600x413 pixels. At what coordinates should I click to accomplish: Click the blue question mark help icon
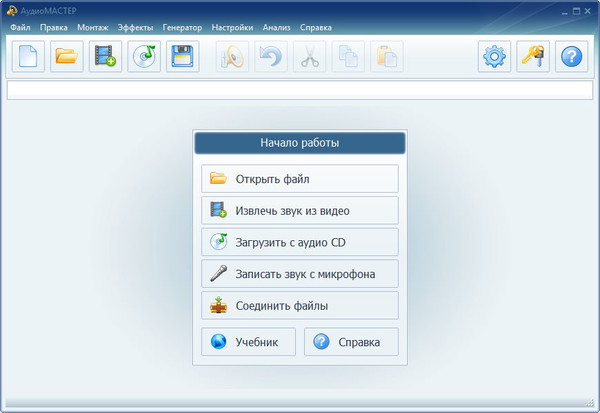572,57
